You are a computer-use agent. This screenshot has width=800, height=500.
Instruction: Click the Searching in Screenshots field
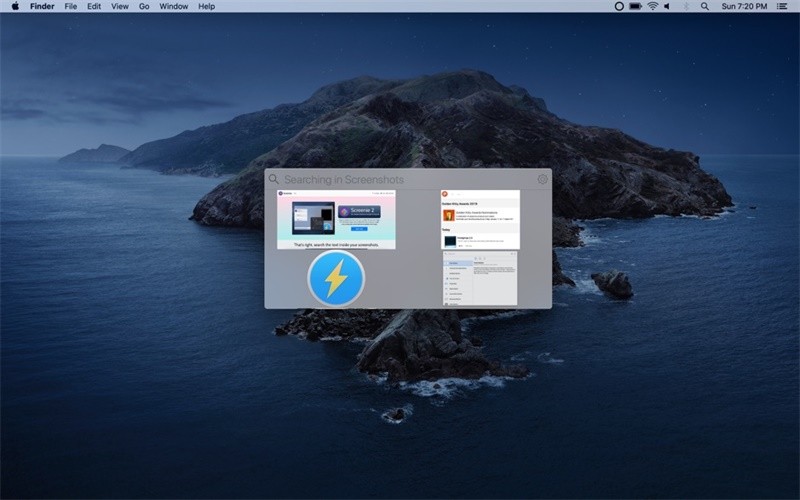(x=403, y=179)
